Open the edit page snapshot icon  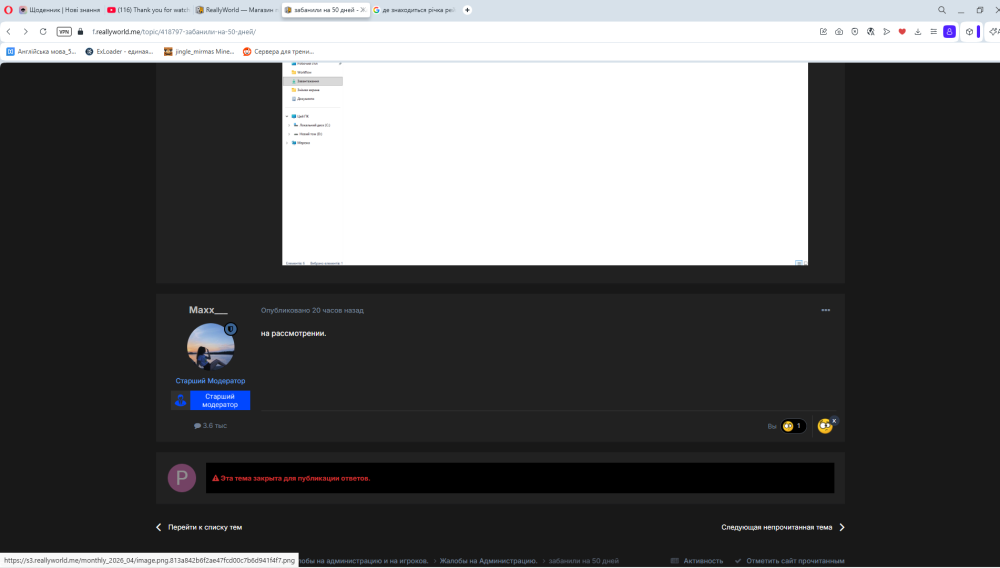click(x=823, y=31)
